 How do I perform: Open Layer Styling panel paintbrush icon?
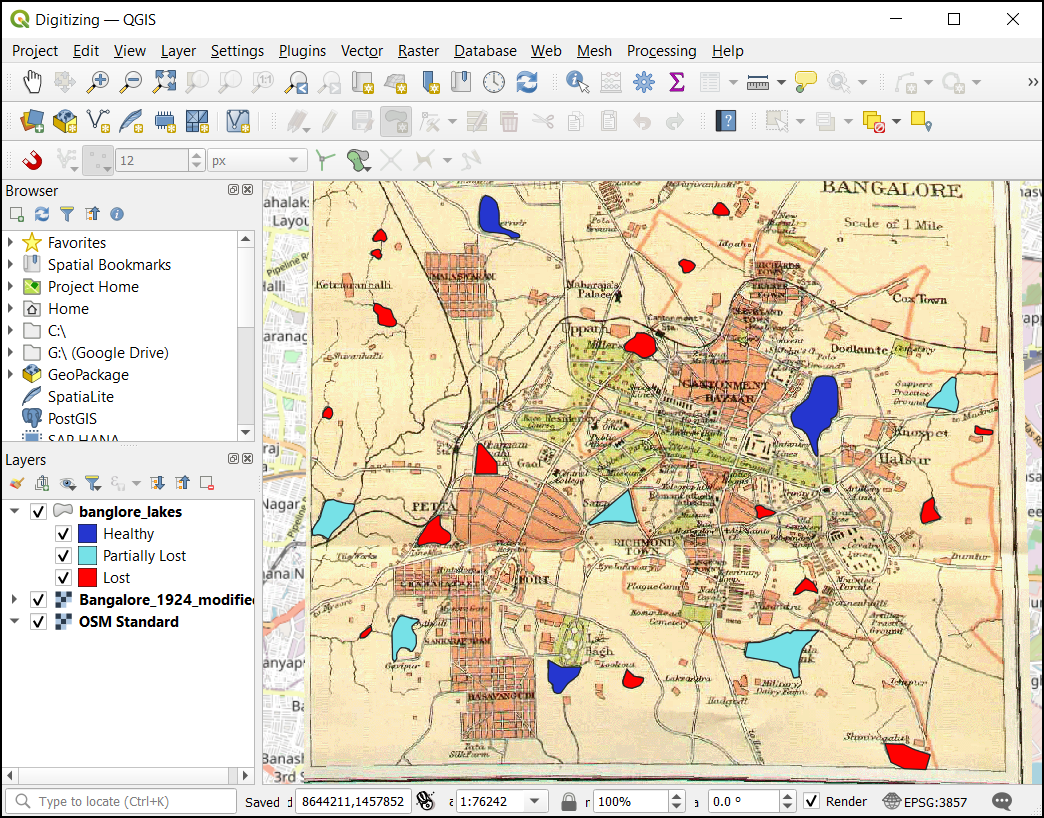pyautogui.click(x=17, y=483)
